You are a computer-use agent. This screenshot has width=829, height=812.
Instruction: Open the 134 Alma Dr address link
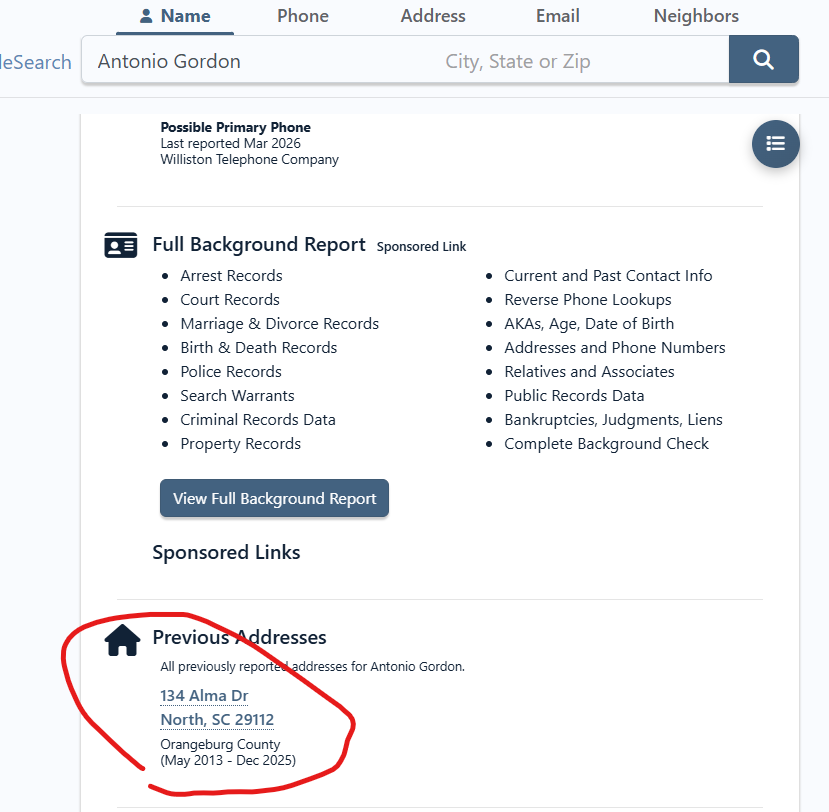[204, 696]
